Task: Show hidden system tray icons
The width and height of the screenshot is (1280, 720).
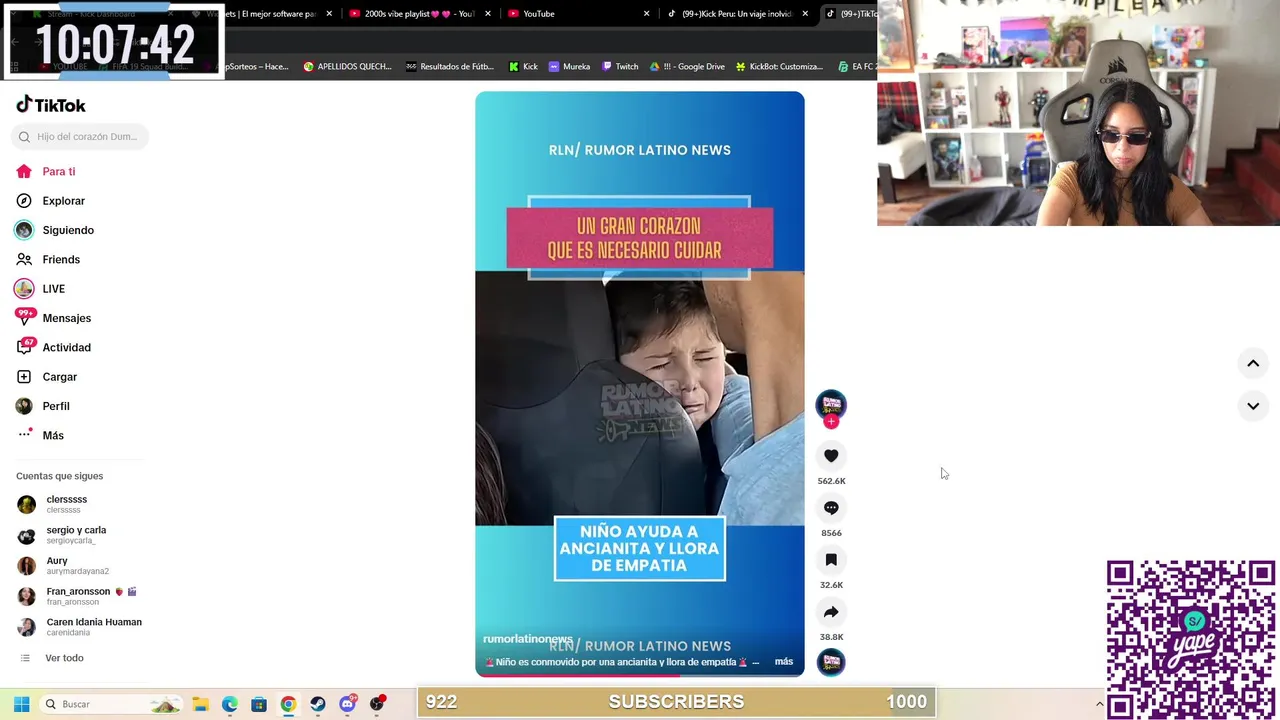Action: (1099, 704)
